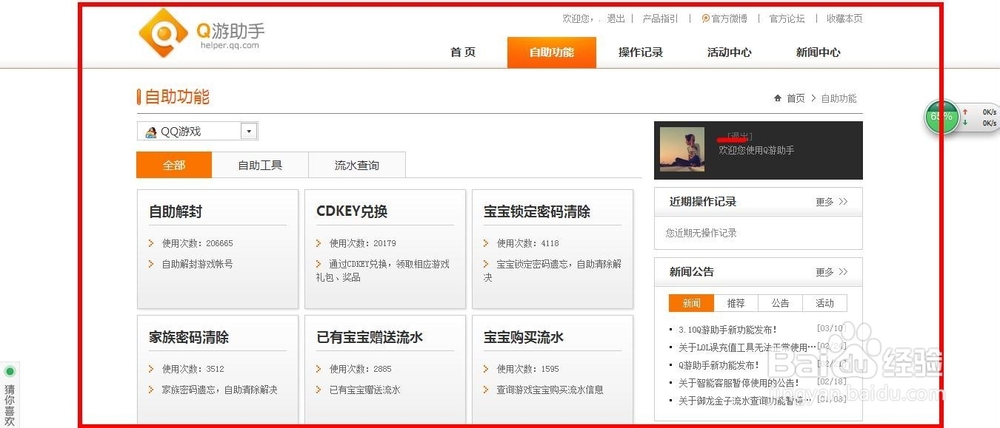1000x428 pixels.
Task: Open news 关于LOL误充值工具无法正常使用
Action: [747, 348]
